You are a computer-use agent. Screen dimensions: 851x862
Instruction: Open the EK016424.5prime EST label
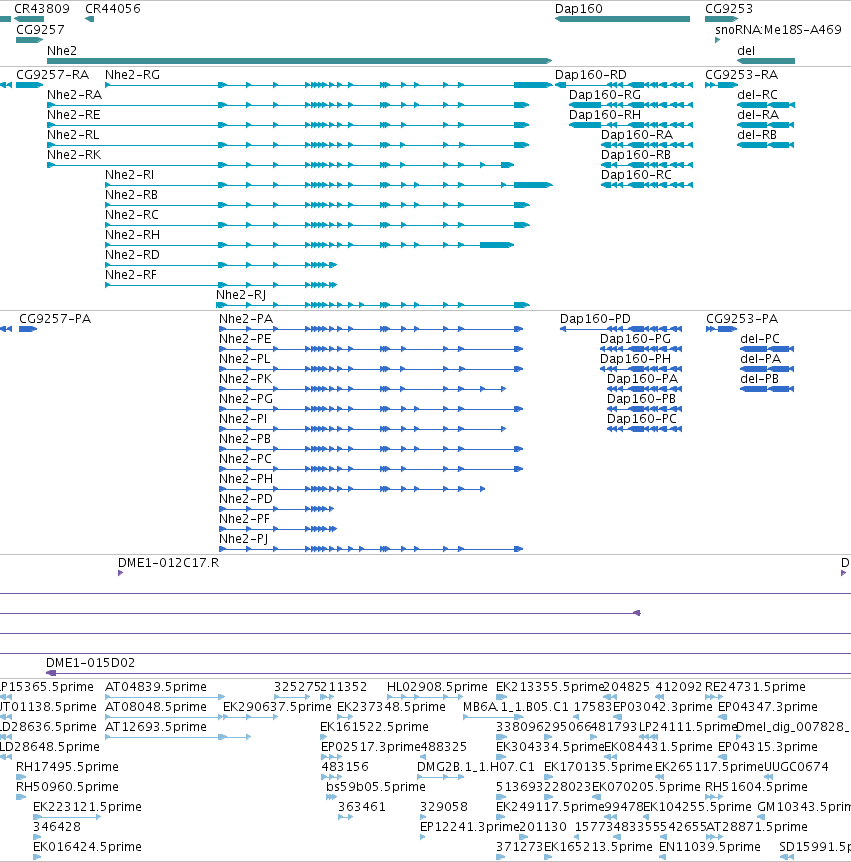(x=87, y=847)
